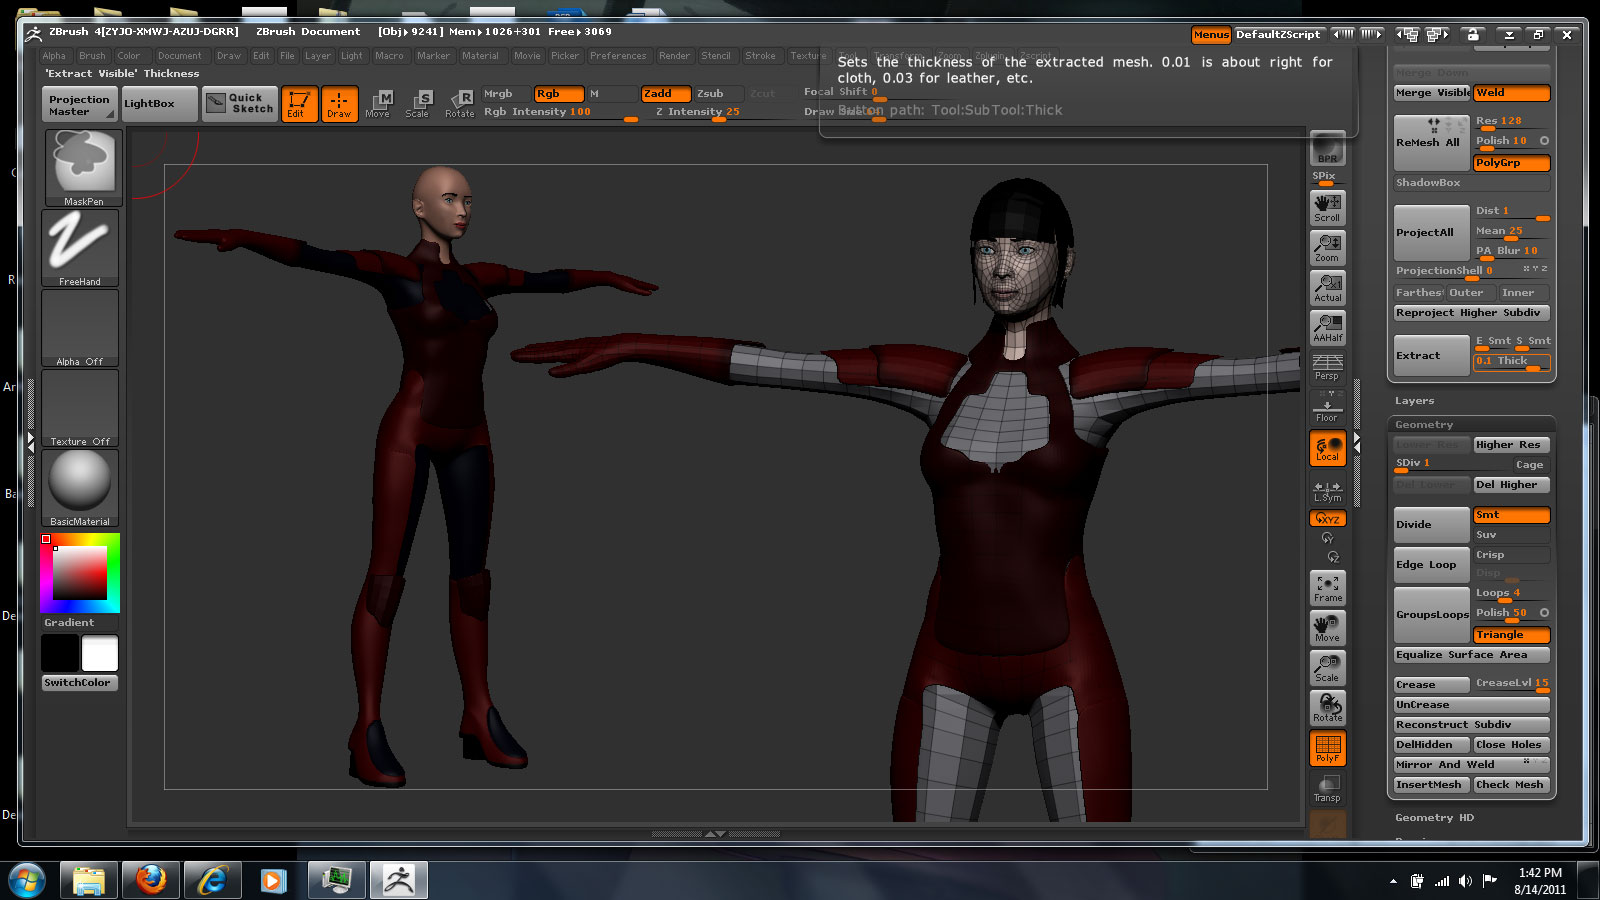
Task: Open Firefox from the taskbar
Action: point(151,880)
